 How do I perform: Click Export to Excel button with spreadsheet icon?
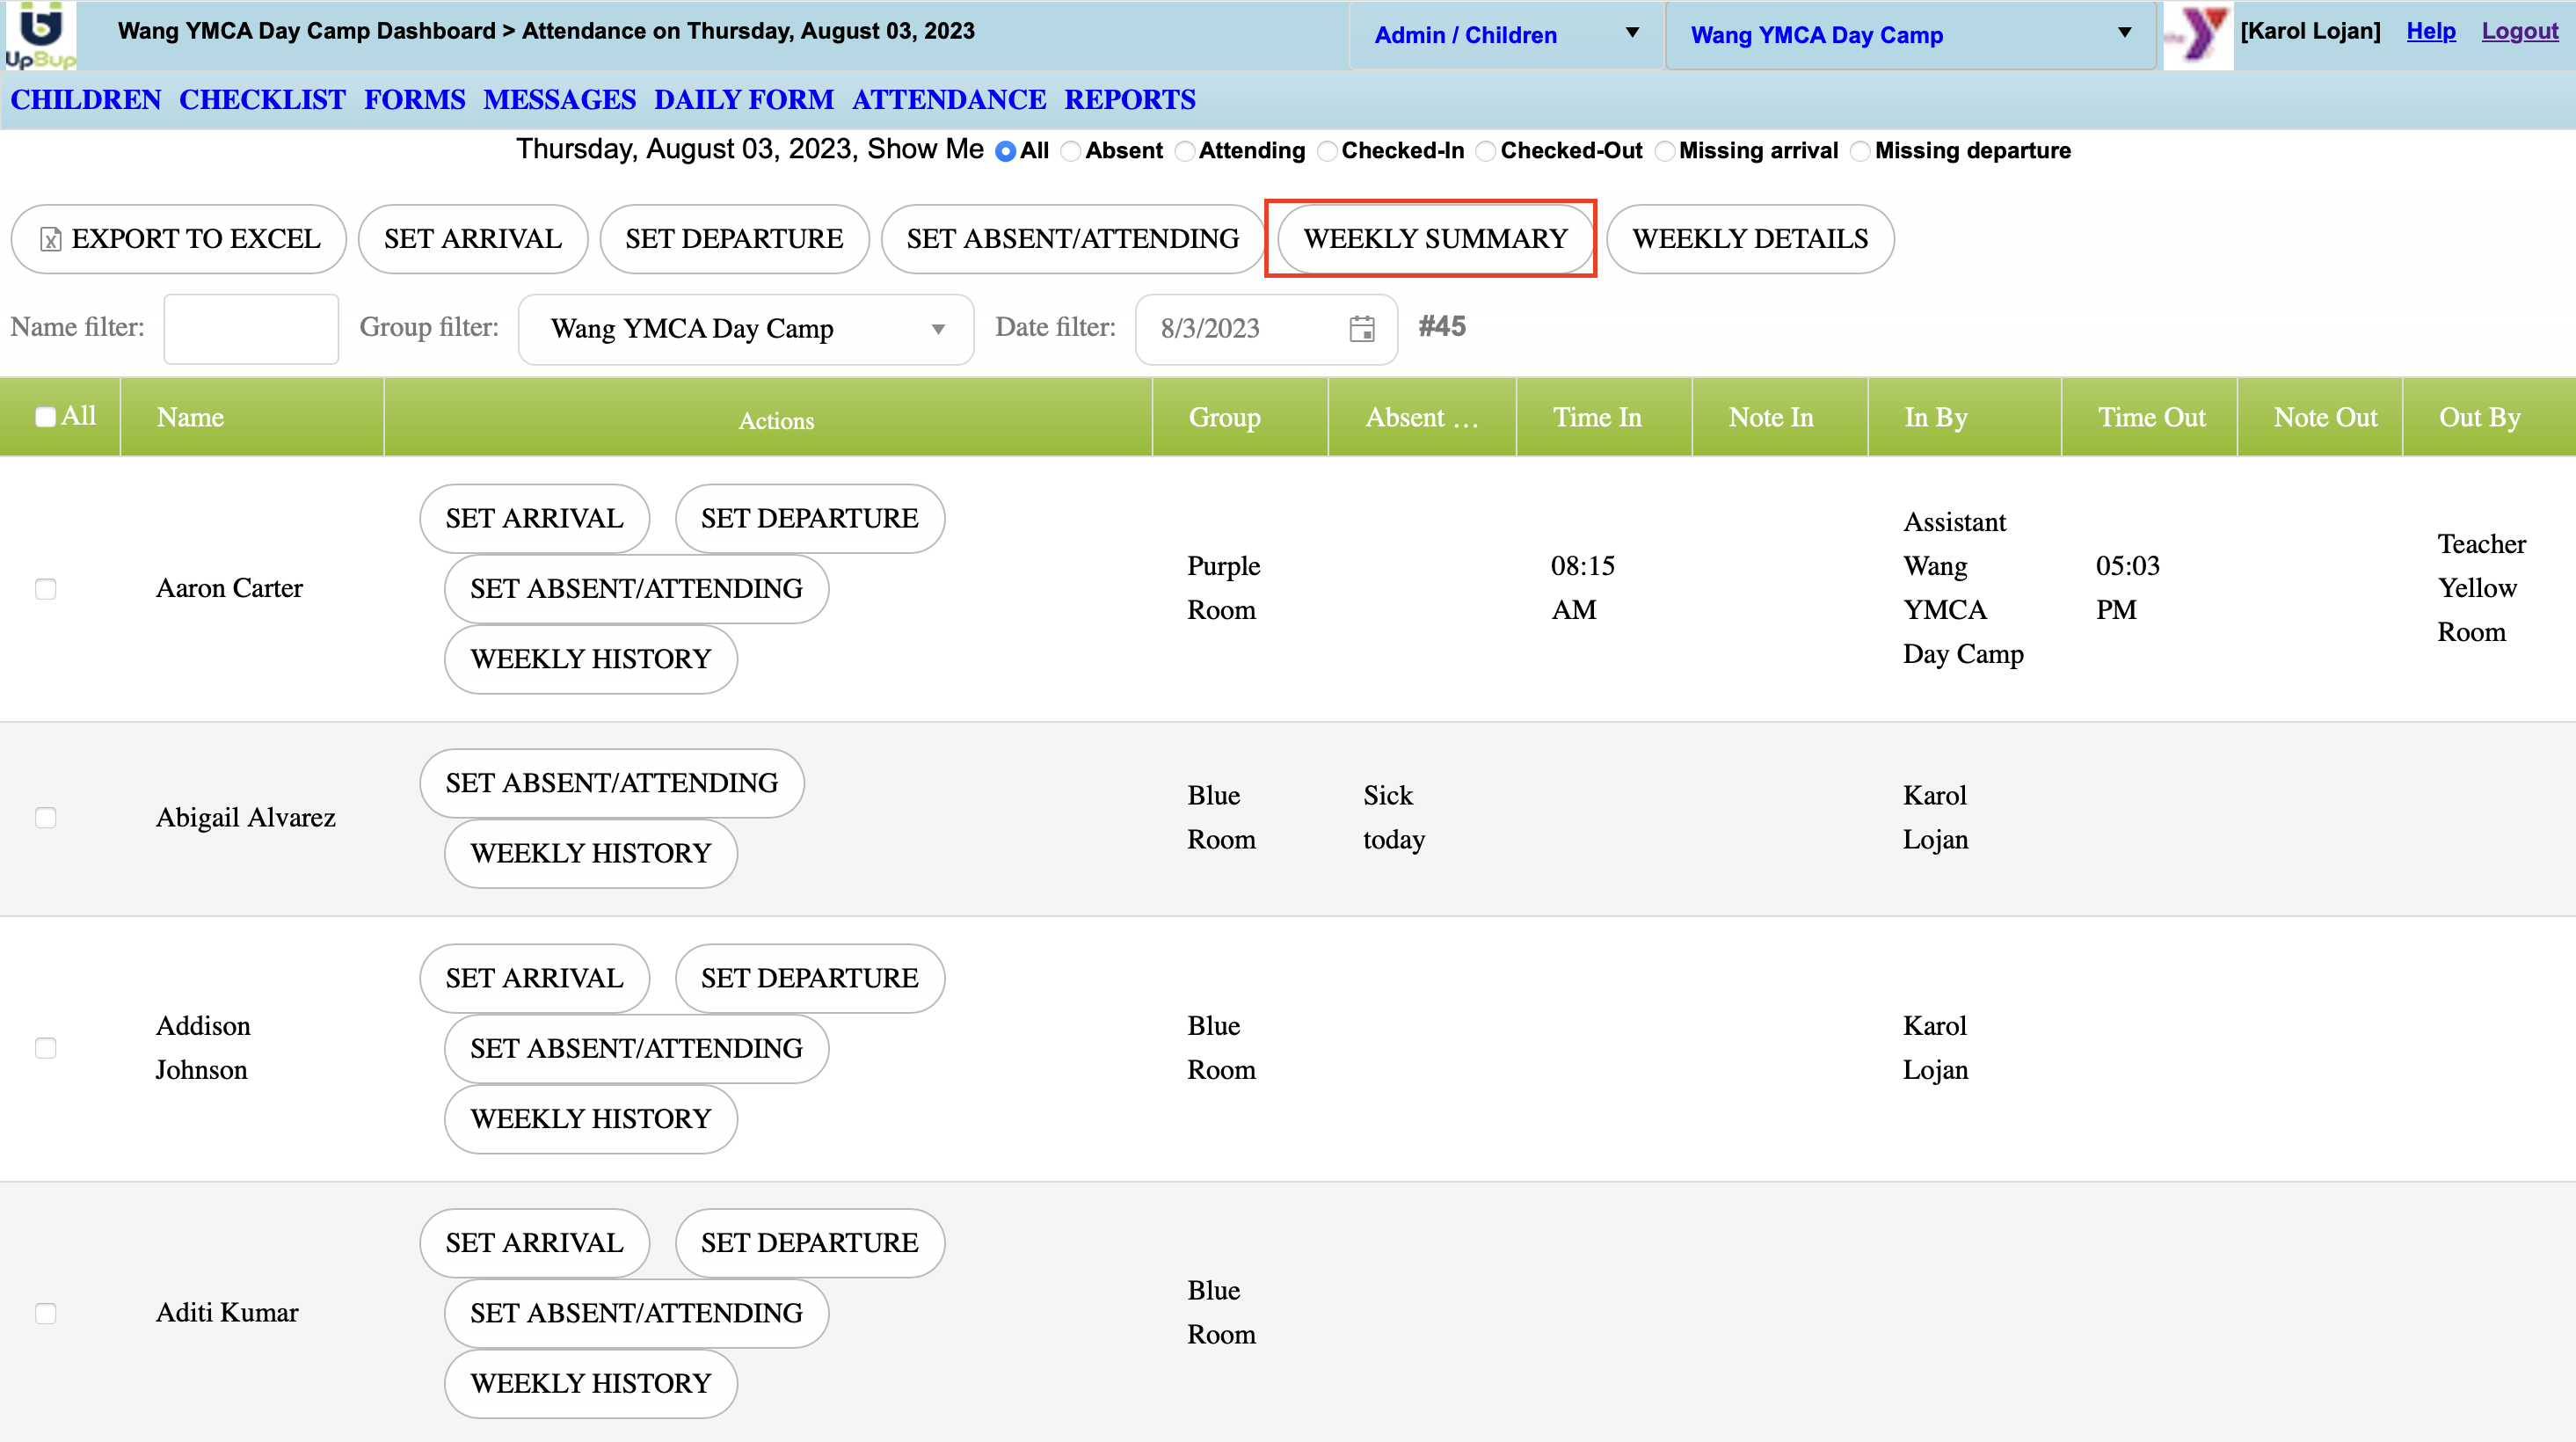tap(179, 239)
